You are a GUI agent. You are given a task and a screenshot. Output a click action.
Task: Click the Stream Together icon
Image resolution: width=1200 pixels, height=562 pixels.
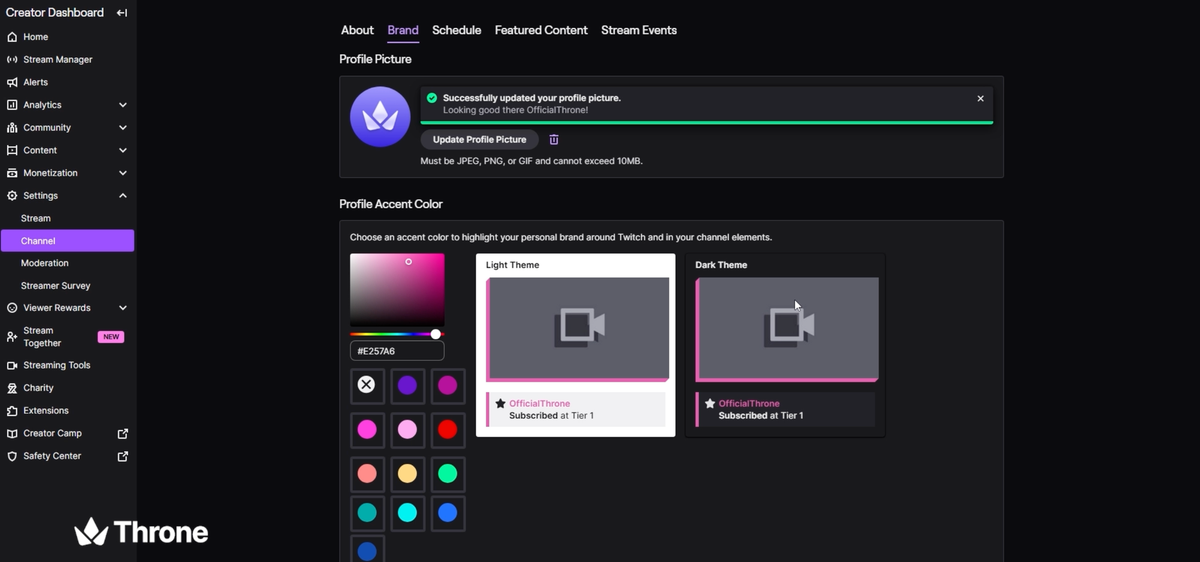pyautogui.click(x=12, y=337)
